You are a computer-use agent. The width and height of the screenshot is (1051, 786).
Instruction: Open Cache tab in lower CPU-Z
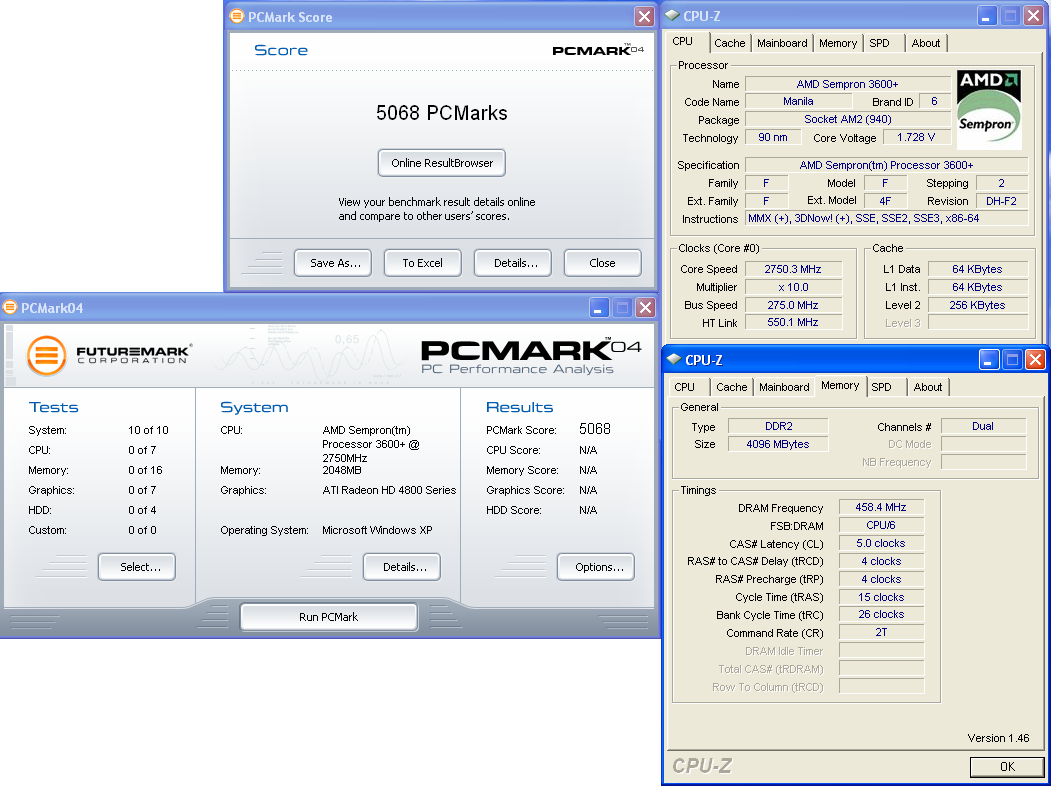click(731, 387)
